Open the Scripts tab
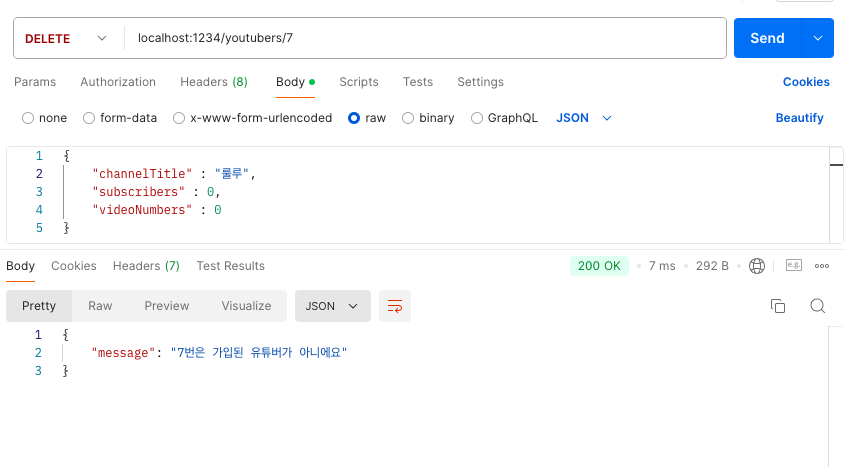The width and height of the screenshot is (846, 467). click(359, 82)
